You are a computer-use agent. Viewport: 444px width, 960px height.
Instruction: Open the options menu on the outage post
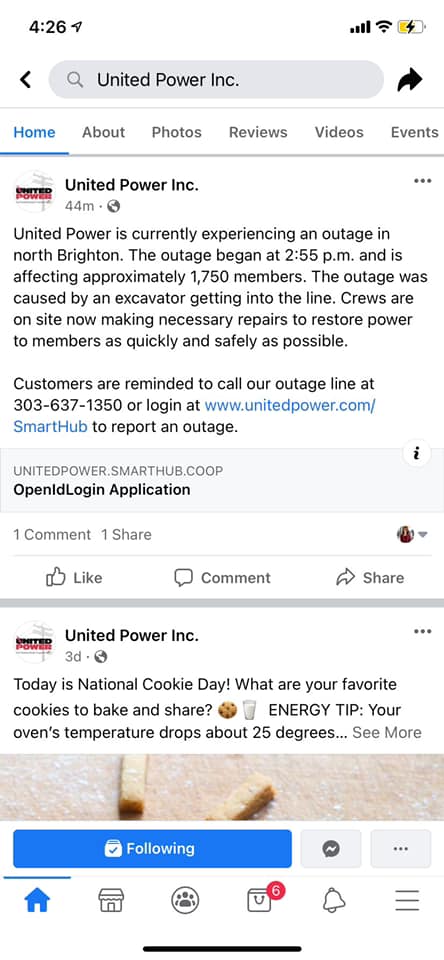423,181
